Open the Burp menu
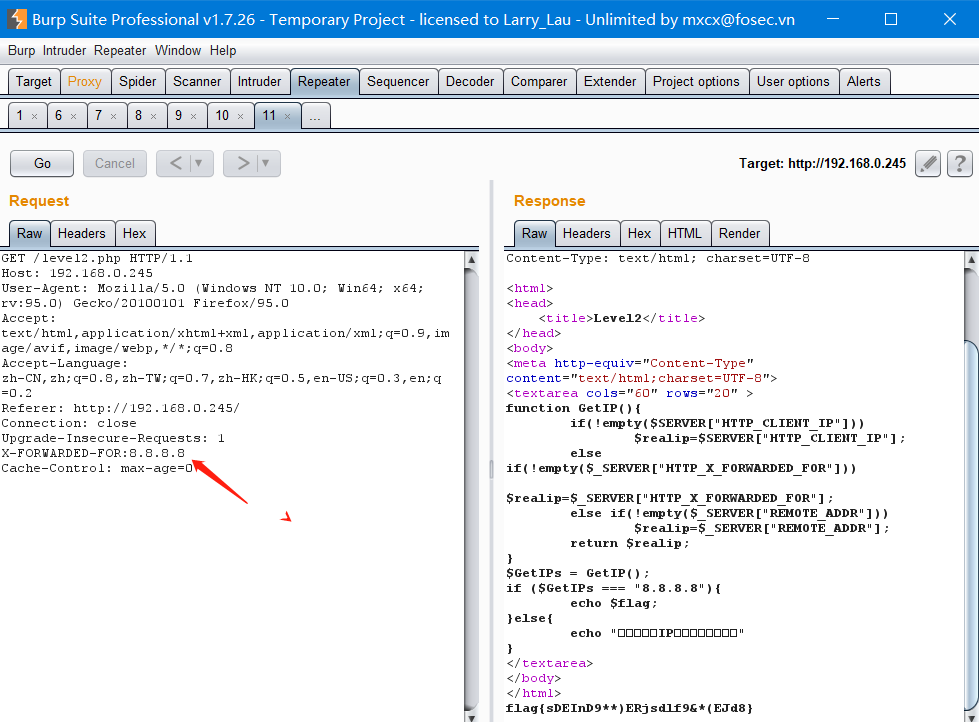 pos(21,51)
